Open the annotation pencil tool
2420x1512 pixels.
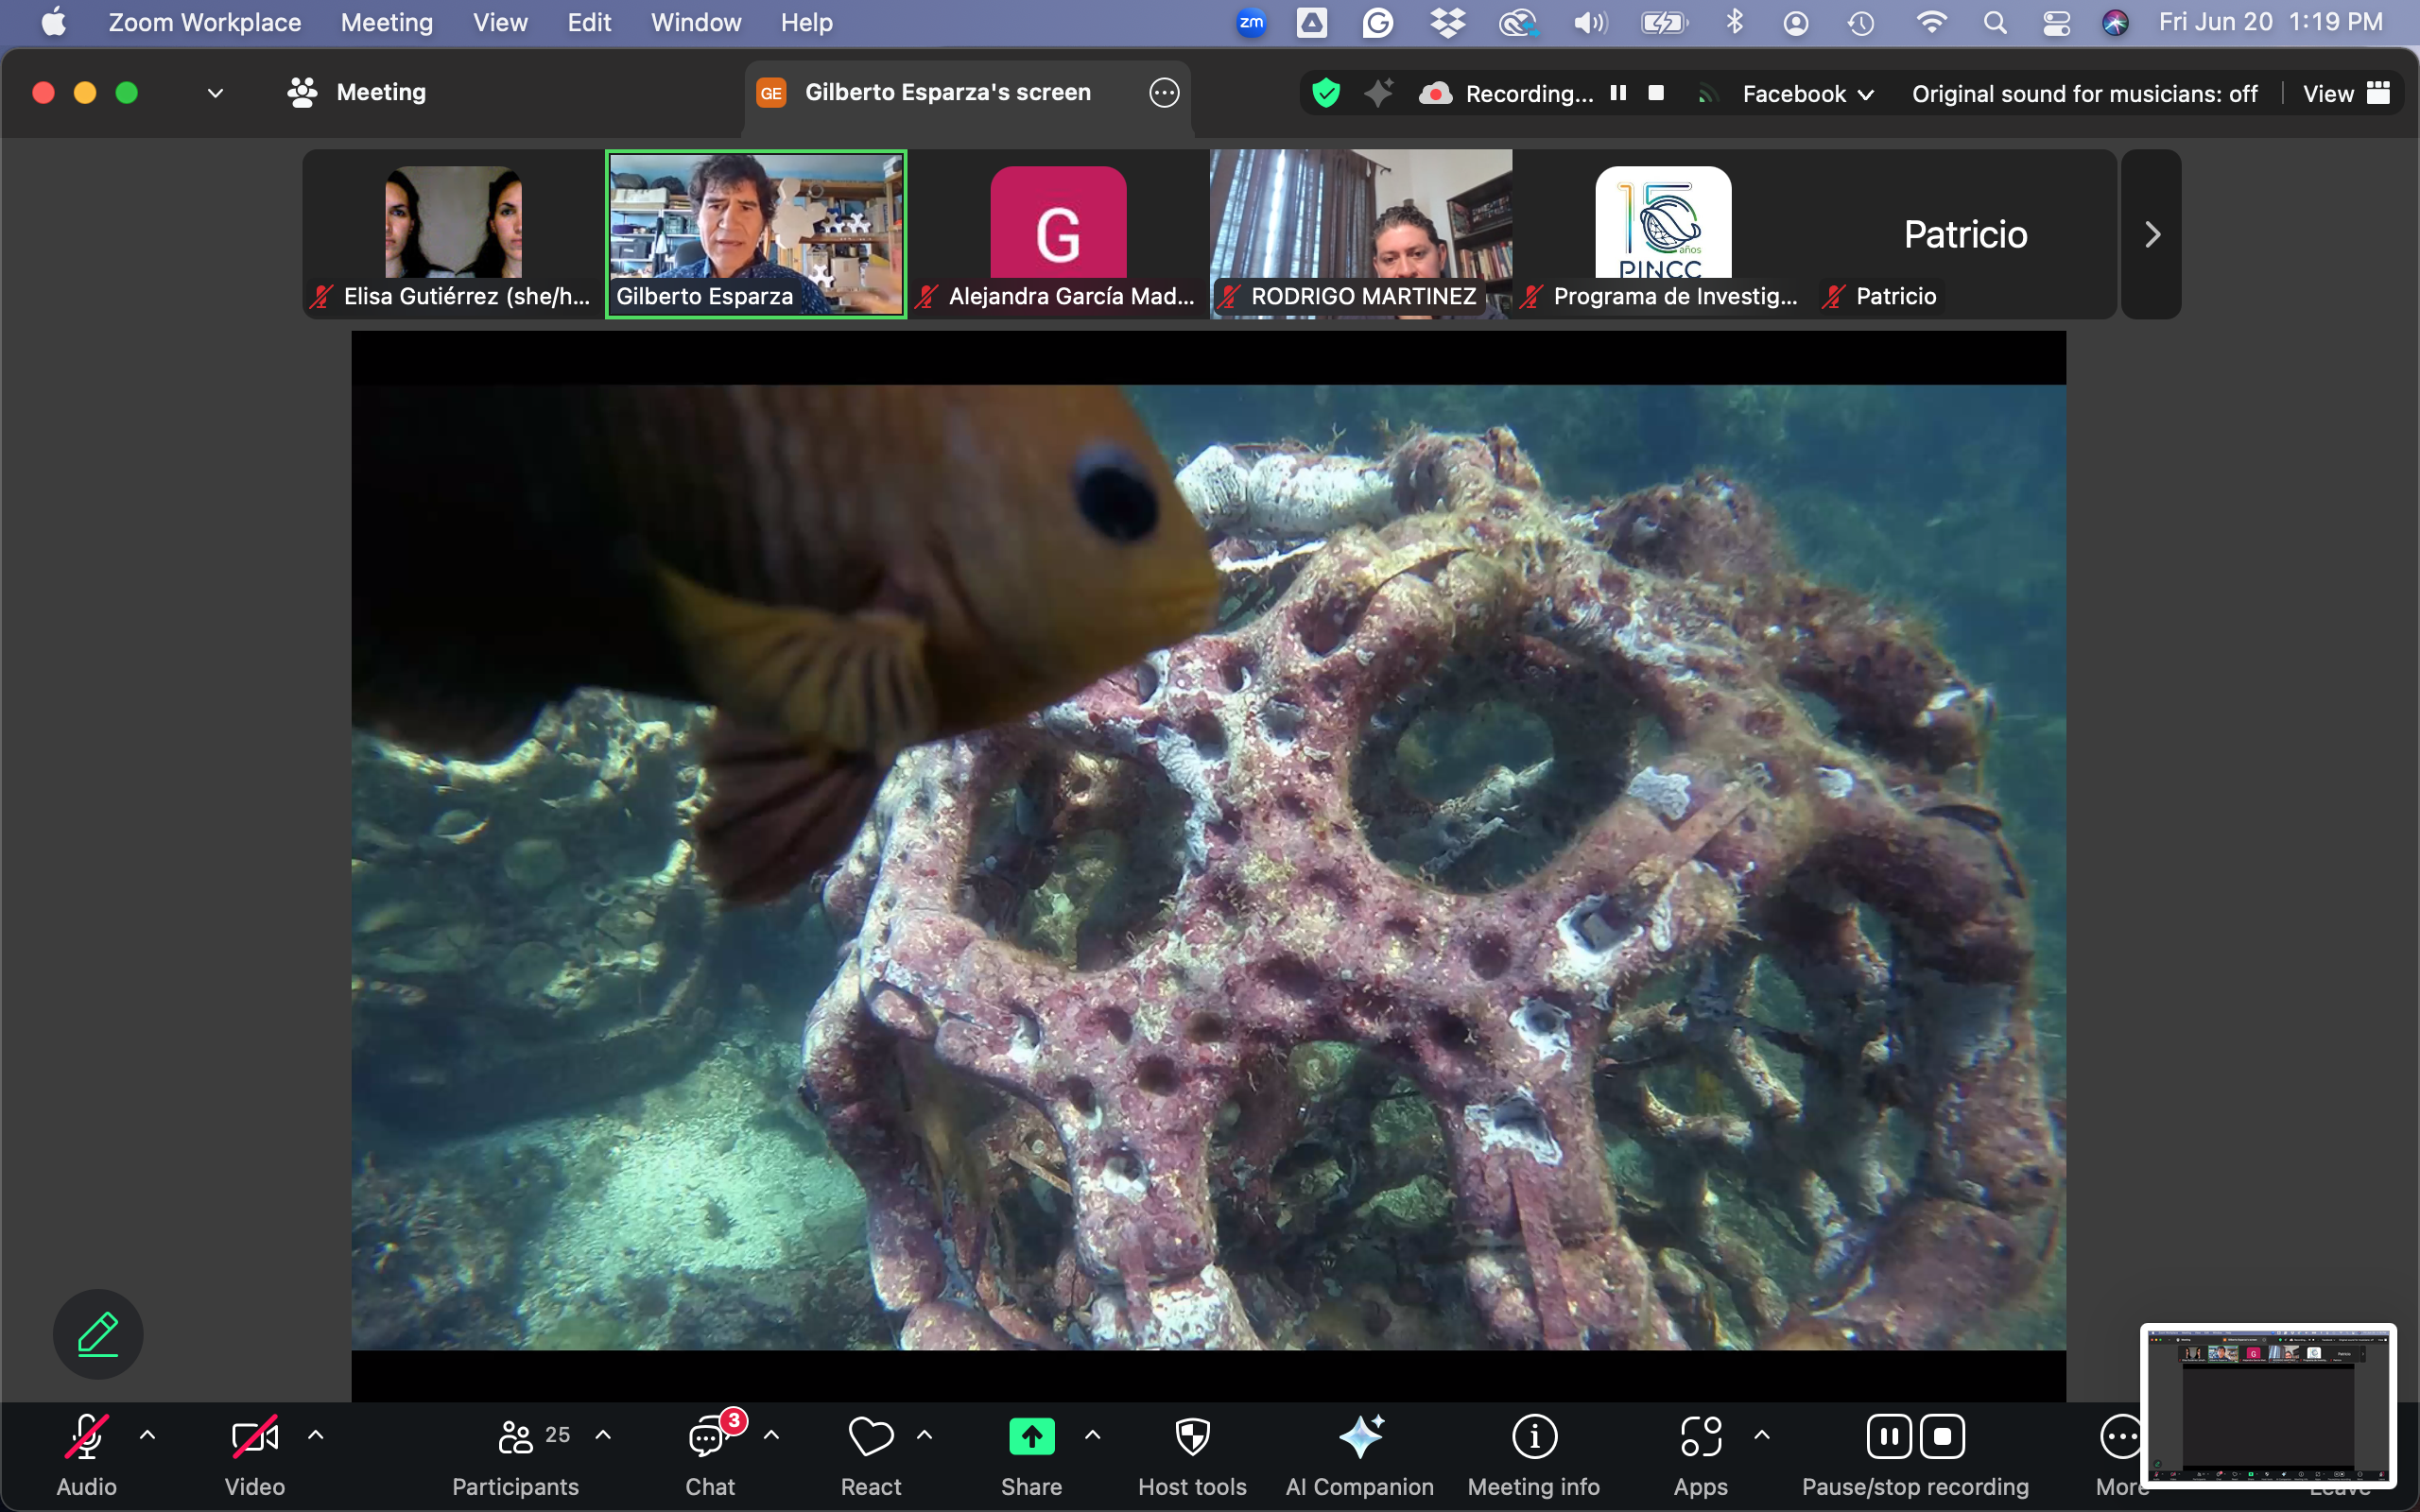(x=98, y=1334)
